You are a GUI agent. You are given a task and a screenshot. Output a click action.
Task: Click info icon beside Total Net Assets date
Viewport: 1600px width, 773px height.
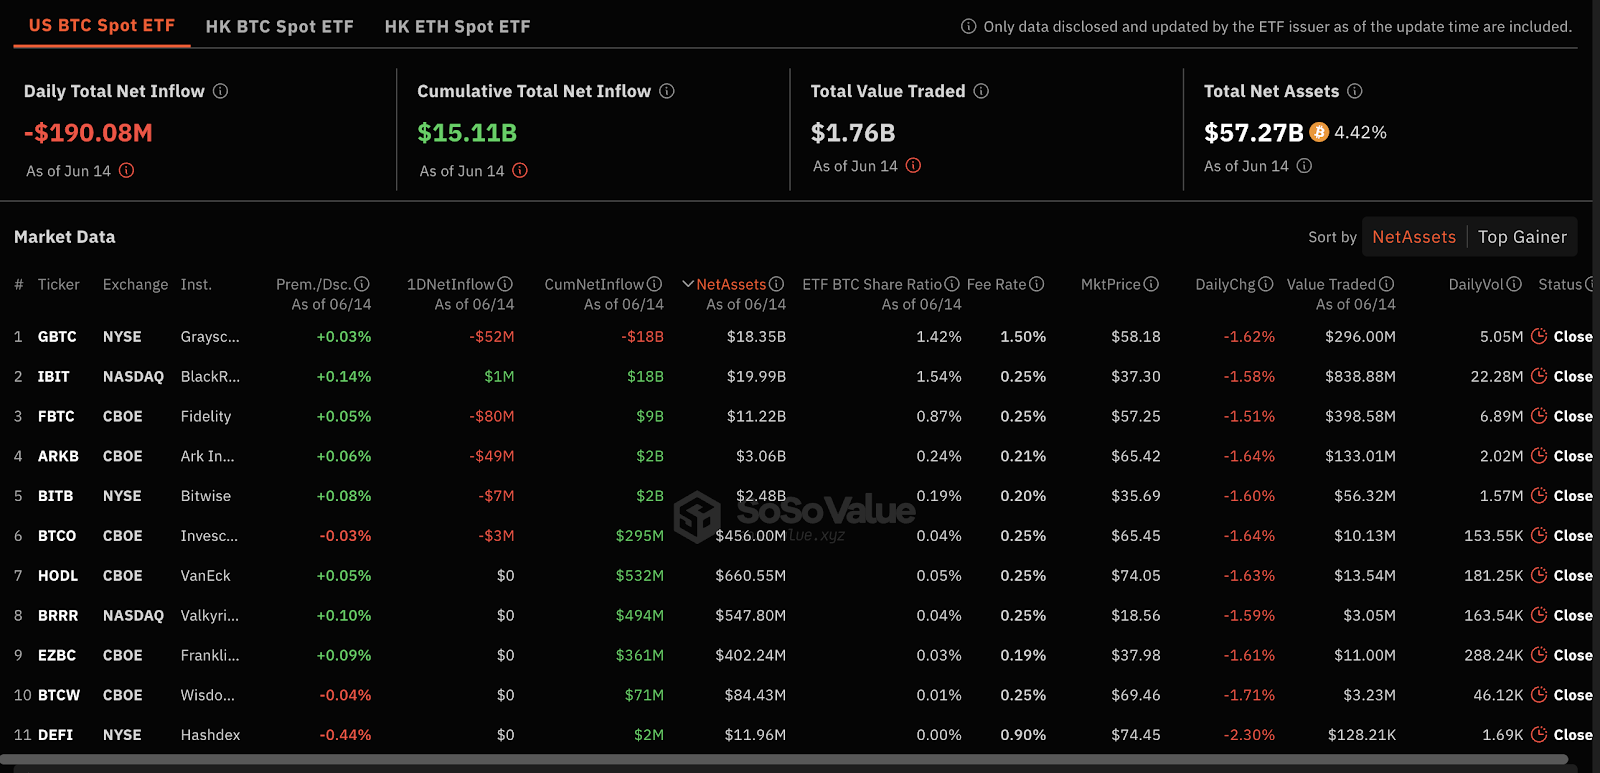(x=1304, y=165)
